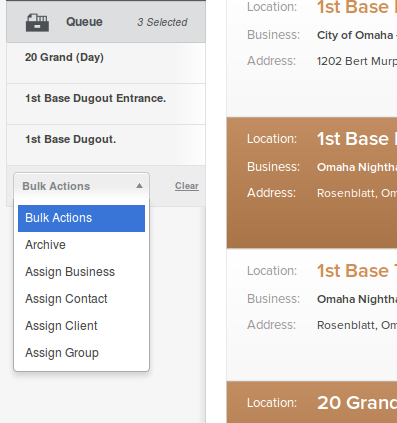Collapse dropdown via the up-arrow triangle
The height and width of the screenshot is (423, 397).
click(x=139, y=186)
